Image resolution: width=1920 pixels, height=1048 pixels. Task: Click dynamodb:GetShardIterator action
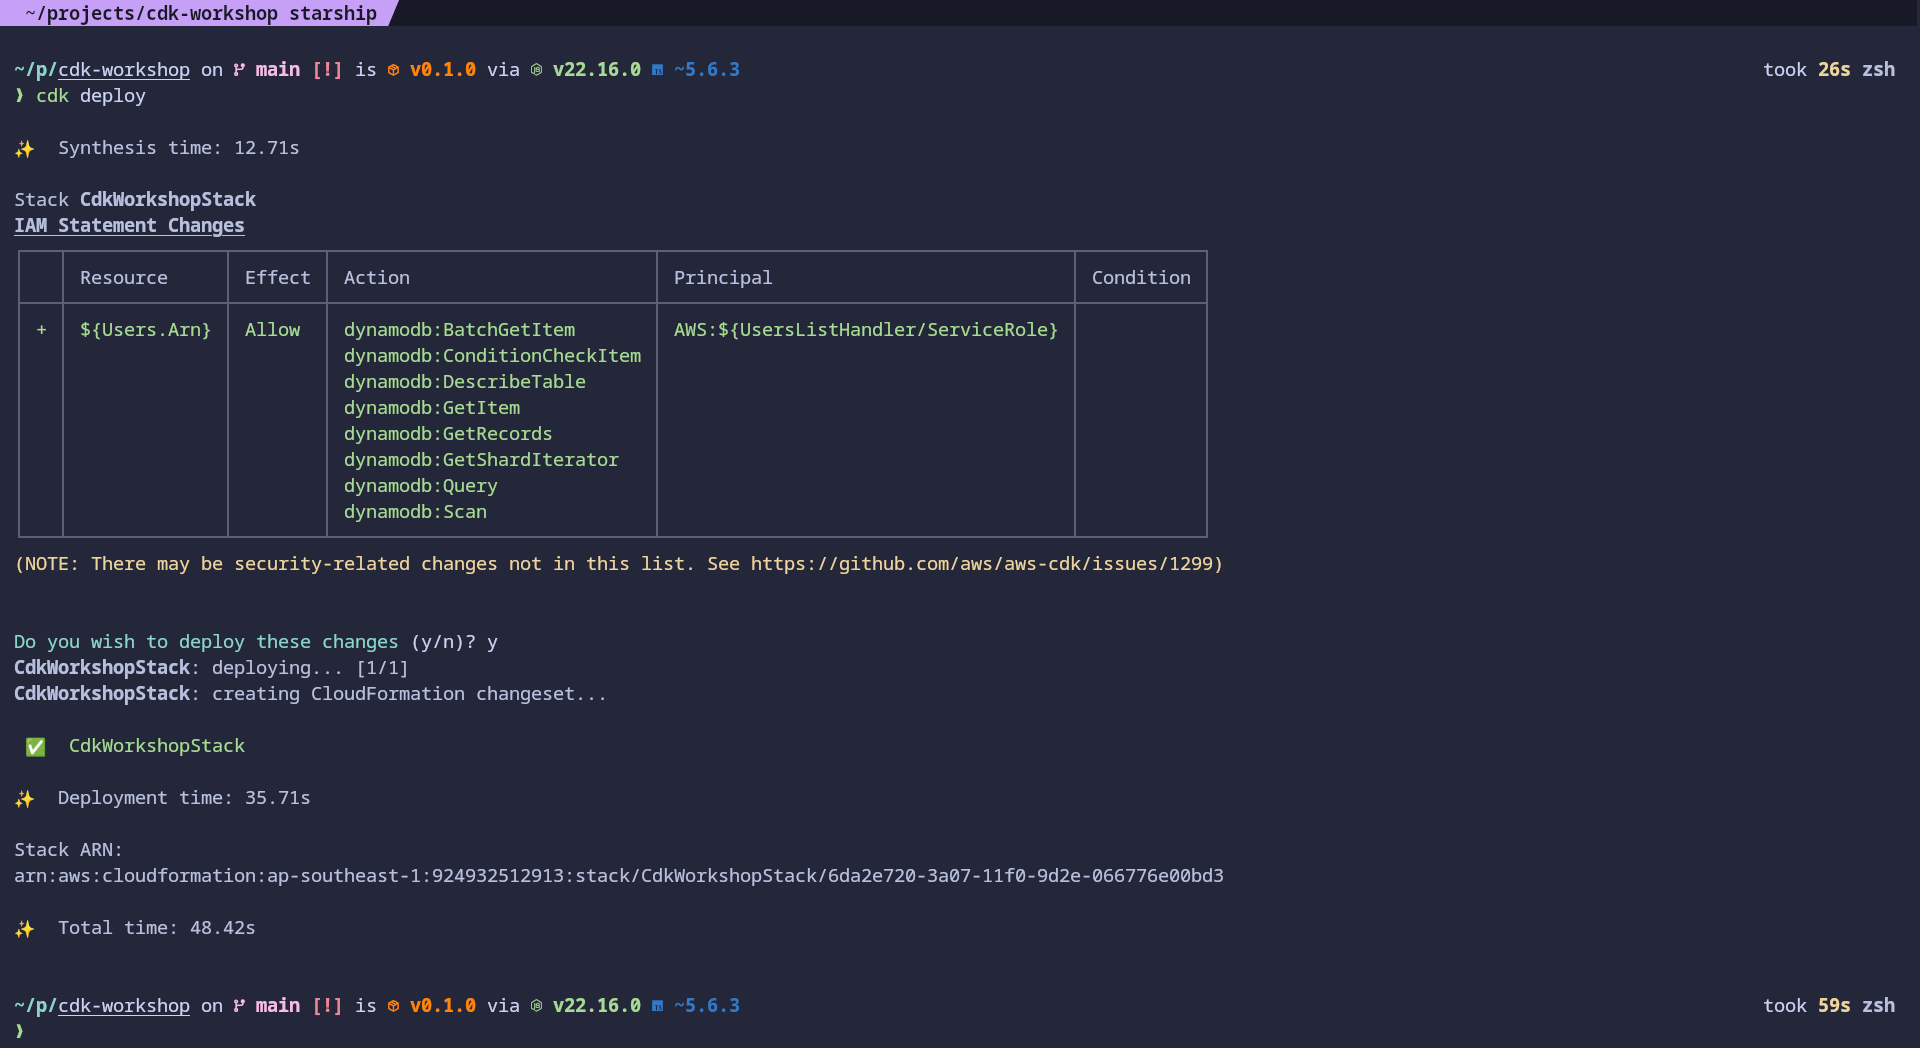482,460
